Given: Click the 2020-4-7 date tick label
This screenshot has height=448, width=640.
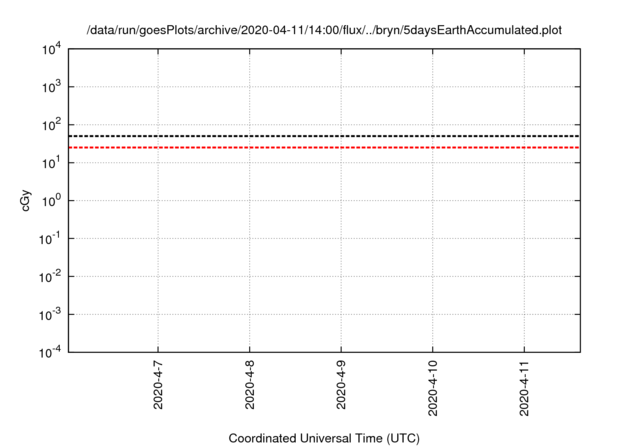Looking at the screenshot, I should click(158, 385).
